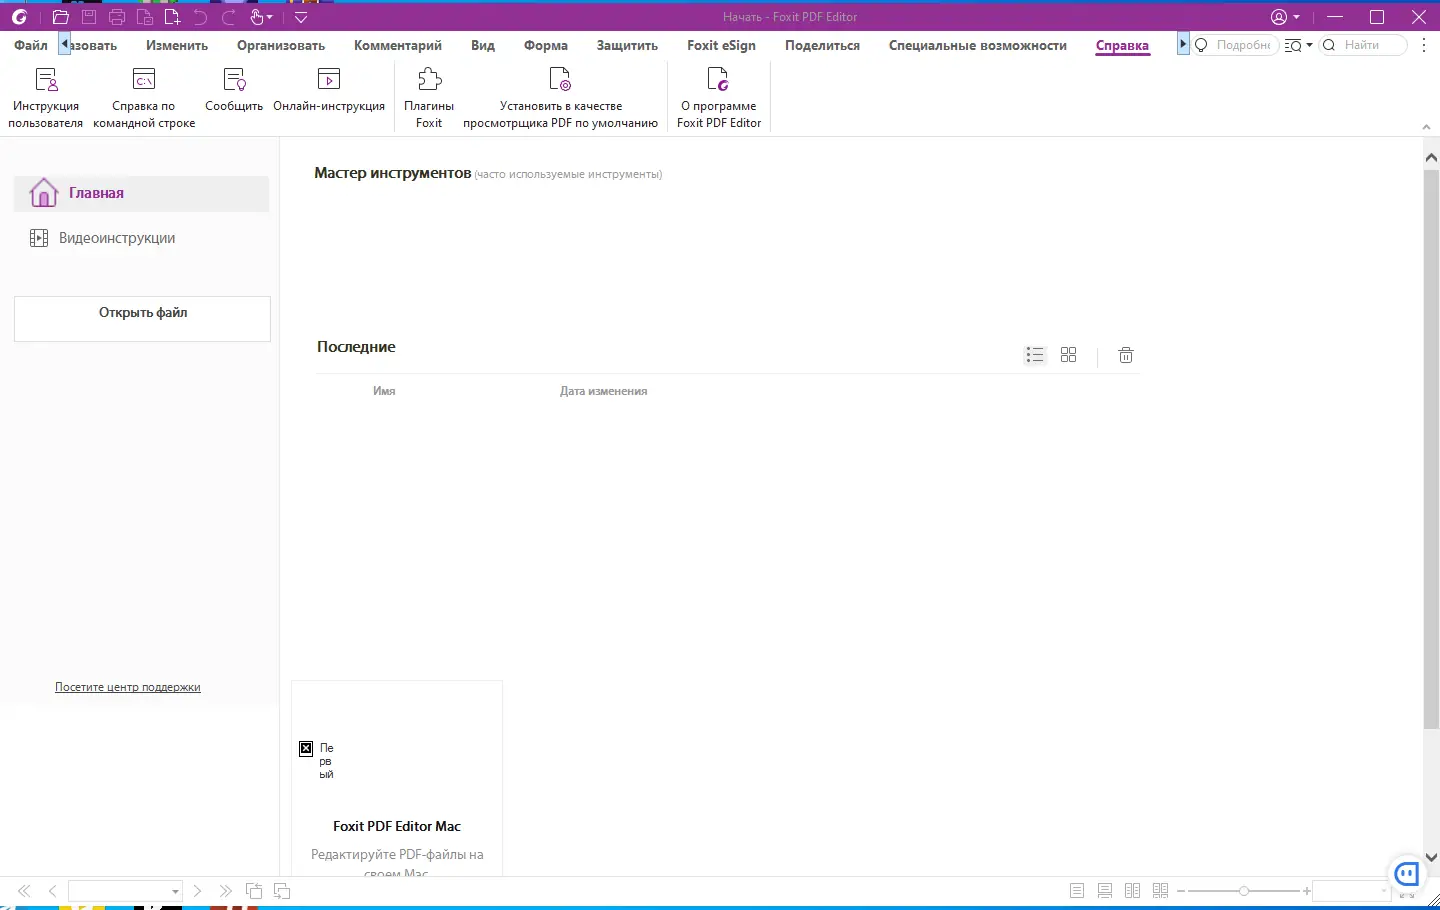Clear recent files with the trash icon

coord(1126,355)
